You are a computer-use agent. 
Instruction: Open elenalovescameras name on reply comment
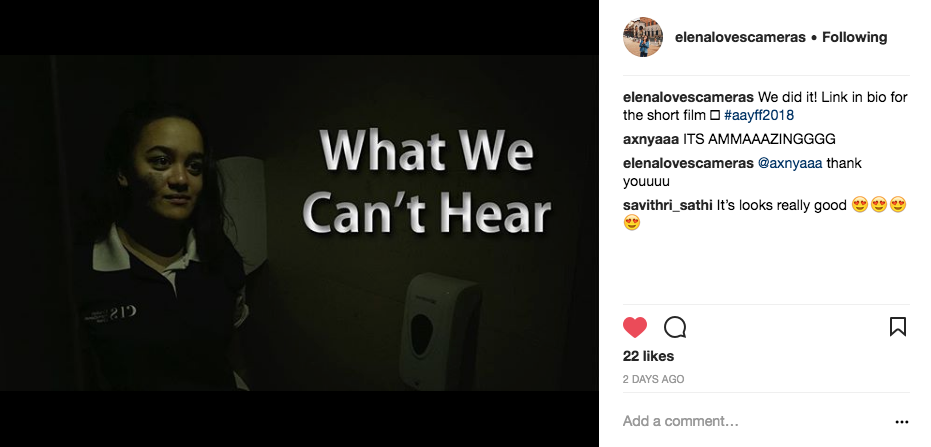[x=688, y=163]
